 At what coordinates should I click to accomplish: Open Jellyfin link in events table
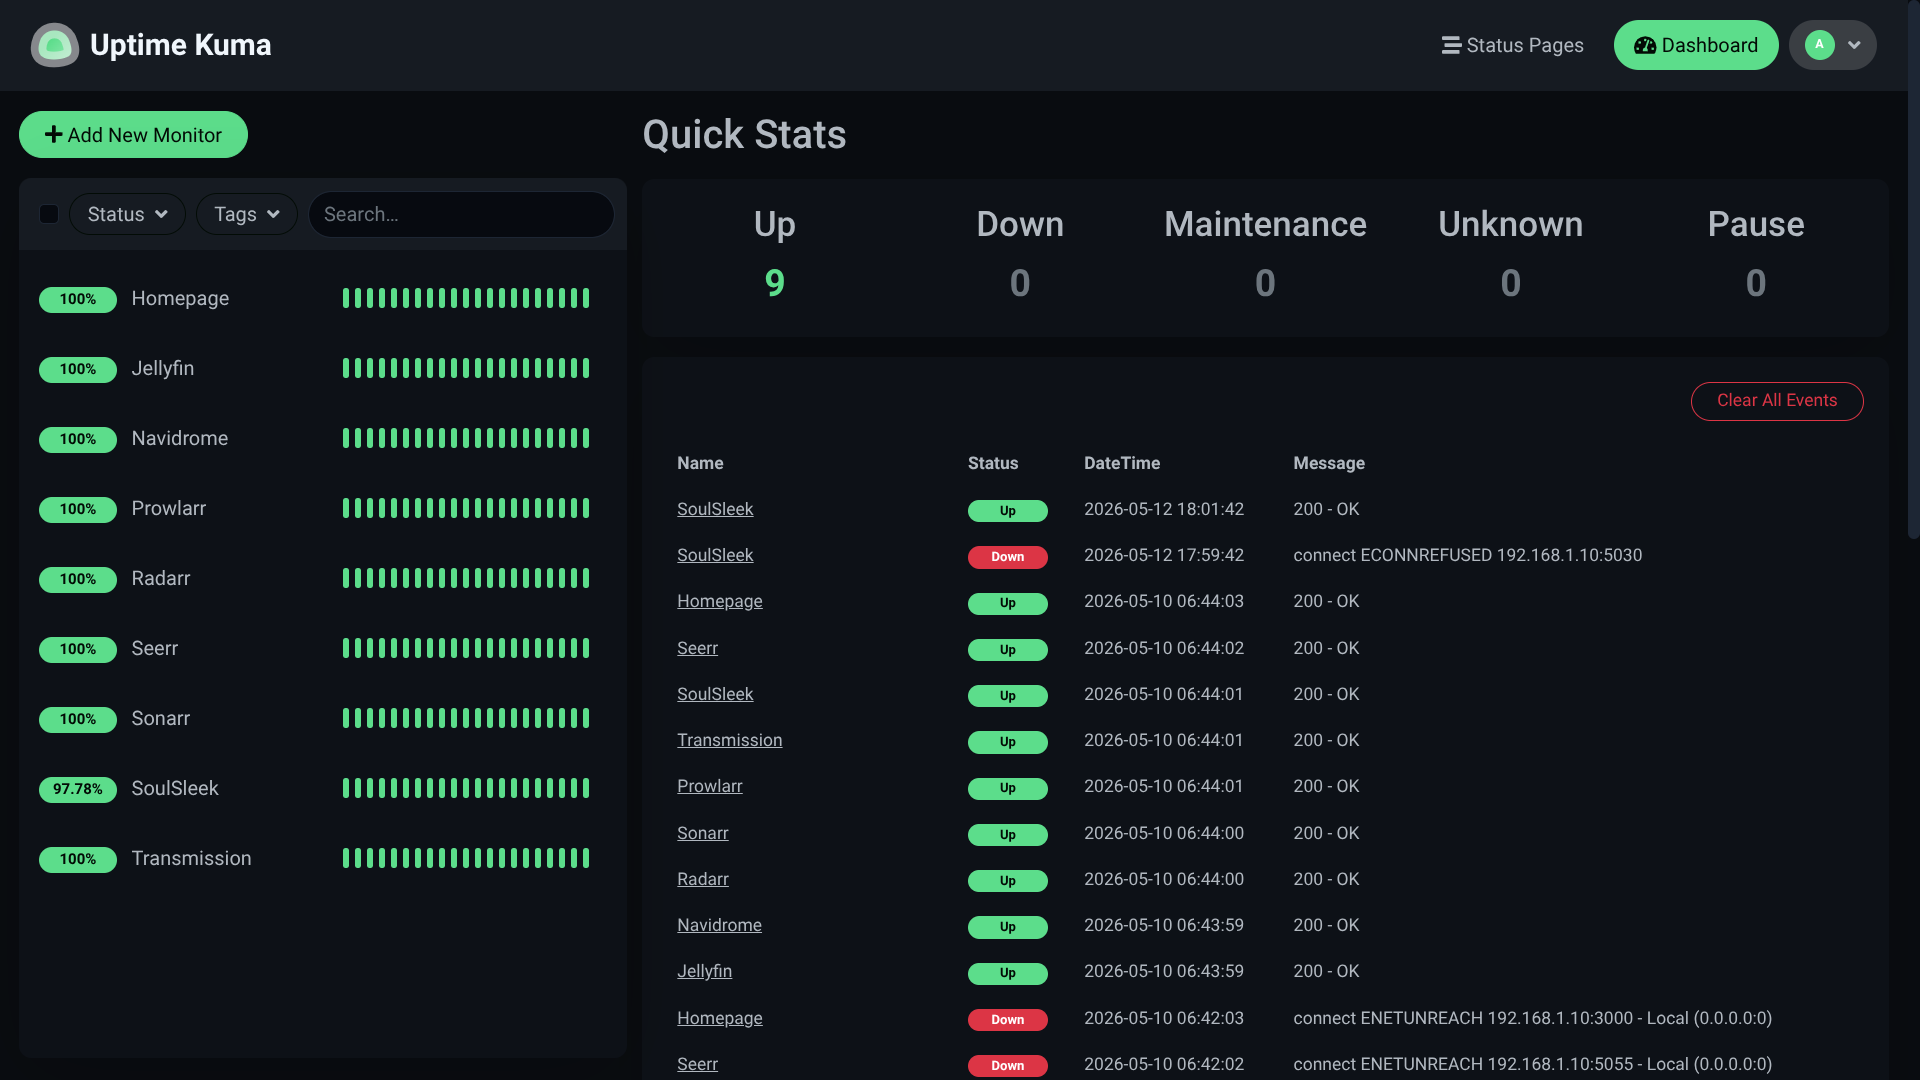click(704, 971)
